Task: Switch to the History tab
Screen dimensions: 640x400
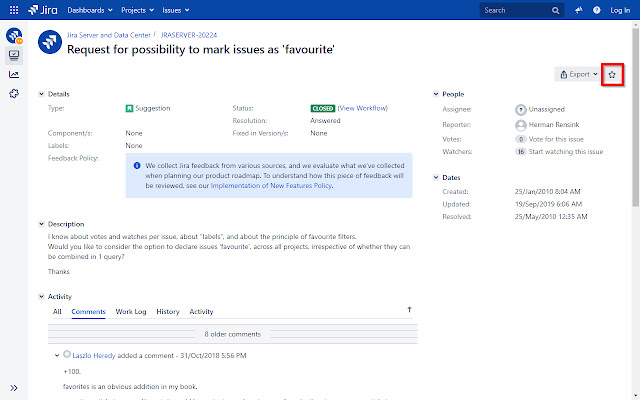Action: [x=168, y=311]
